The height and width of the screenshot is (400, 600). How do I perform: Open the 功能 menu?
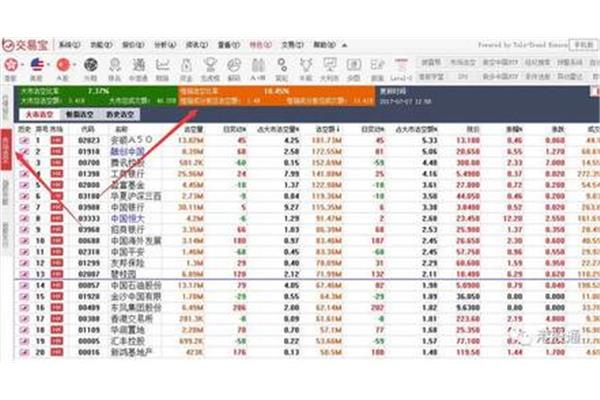(101, 45)
